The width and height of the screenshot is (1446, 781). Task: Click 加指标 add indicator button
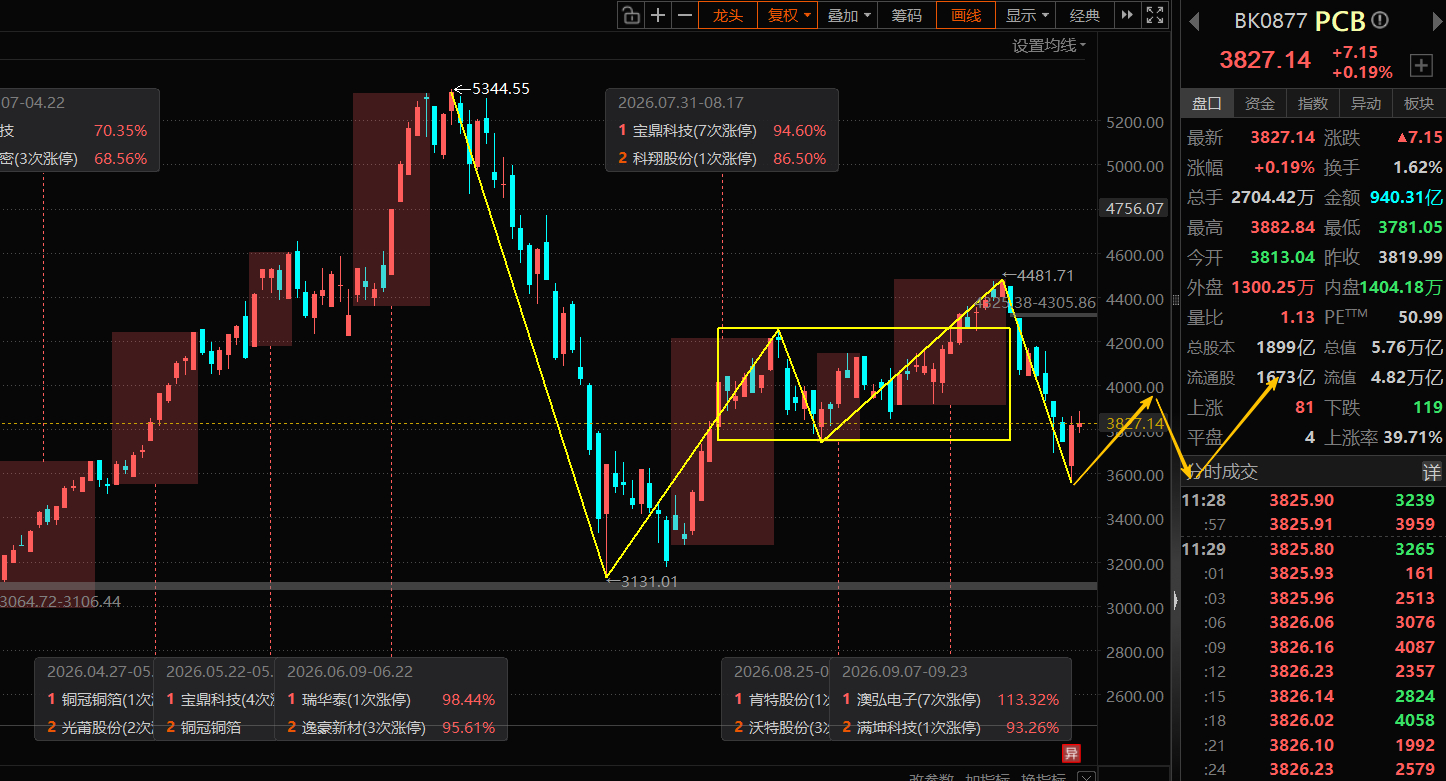point(986,777)
